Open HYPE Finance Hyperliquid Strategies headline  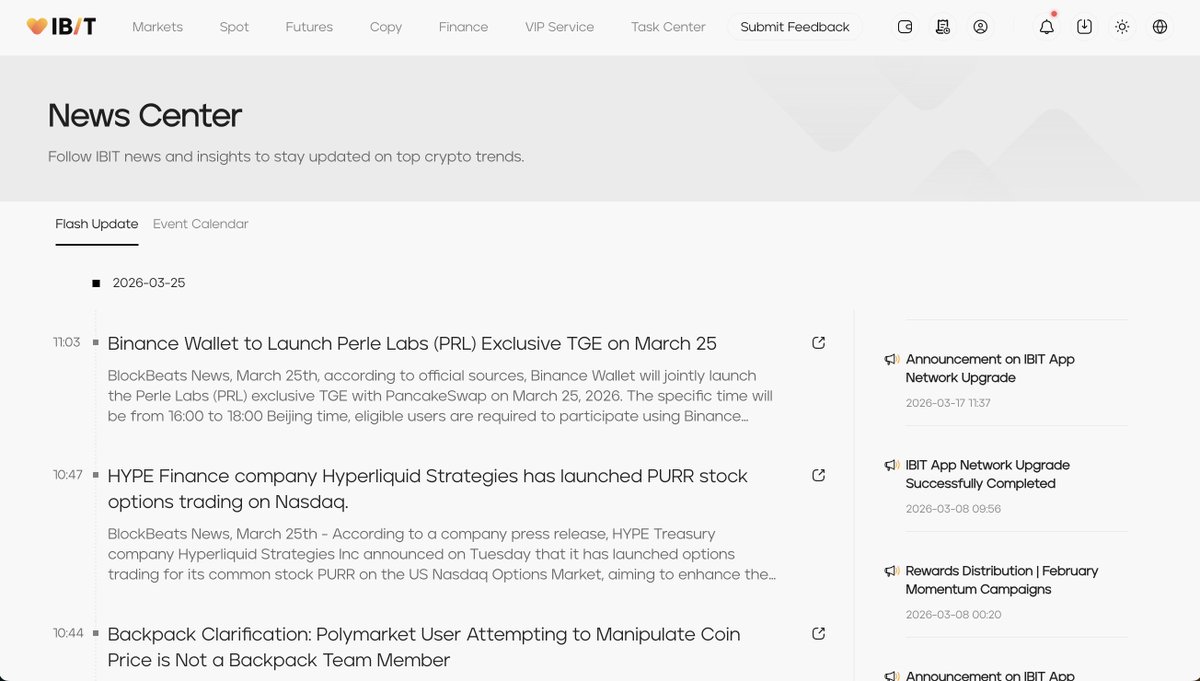click(428, 488)
